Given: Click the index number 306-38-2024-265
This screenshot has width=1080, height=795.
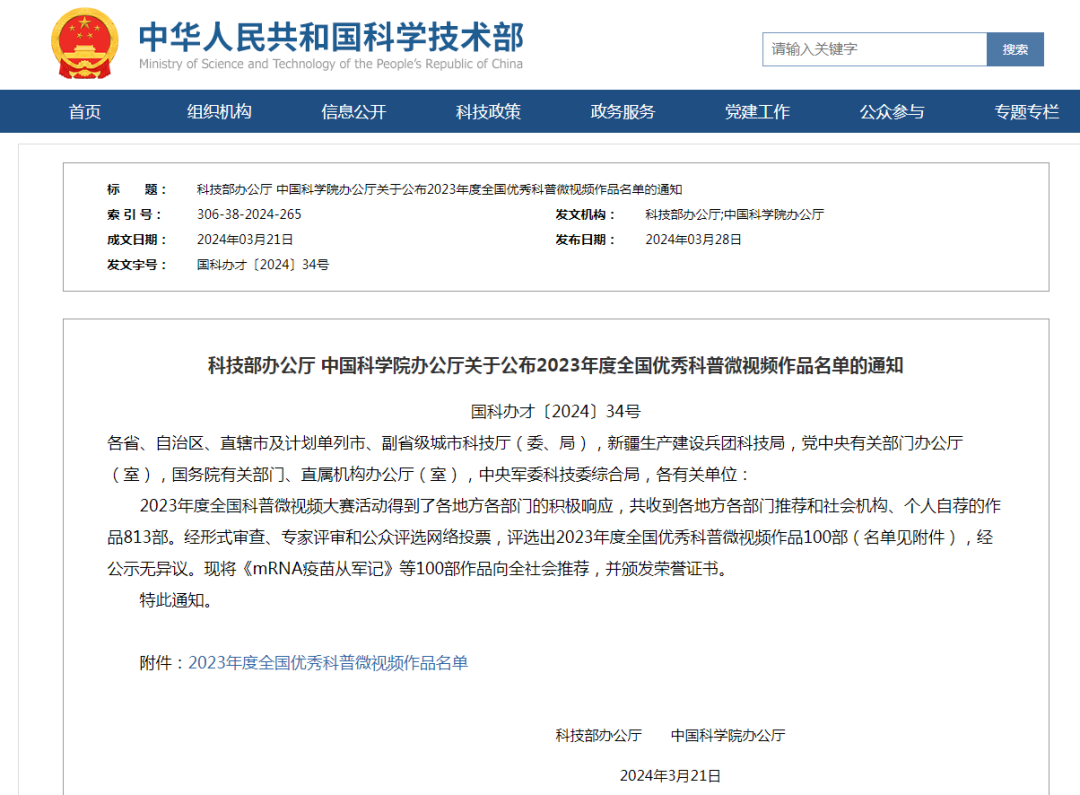Looking at the screenshot, I should point(249,214).
